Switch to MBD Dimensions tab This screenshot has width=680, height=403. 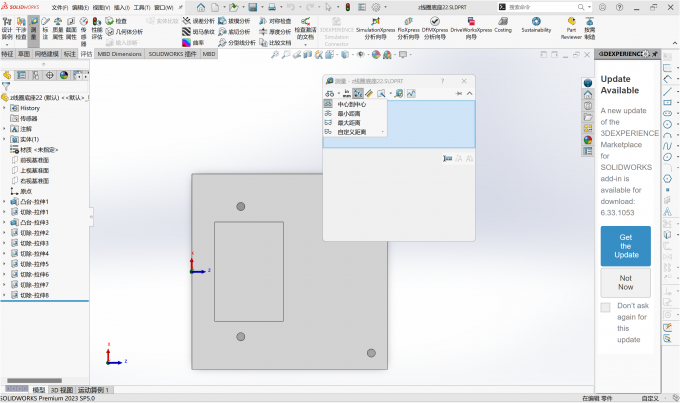click(119, 54)
